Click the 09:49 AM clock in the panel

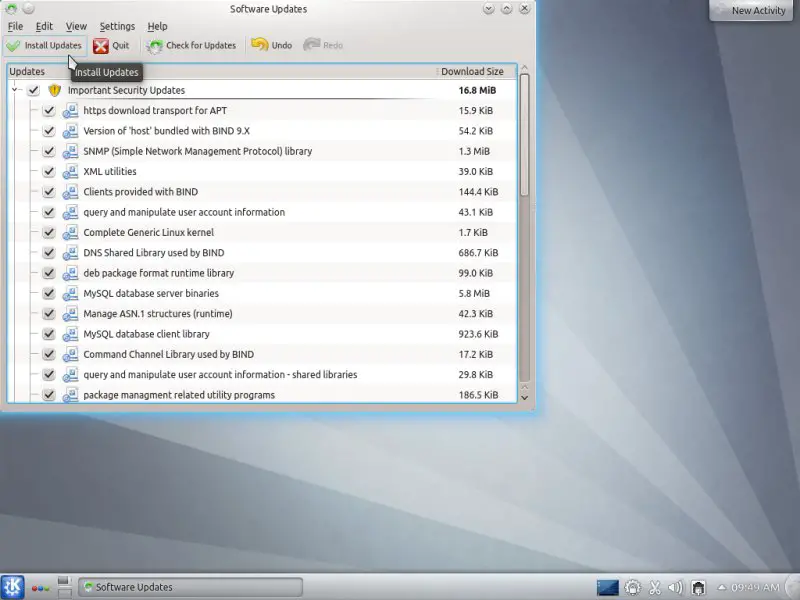point(755,587)
